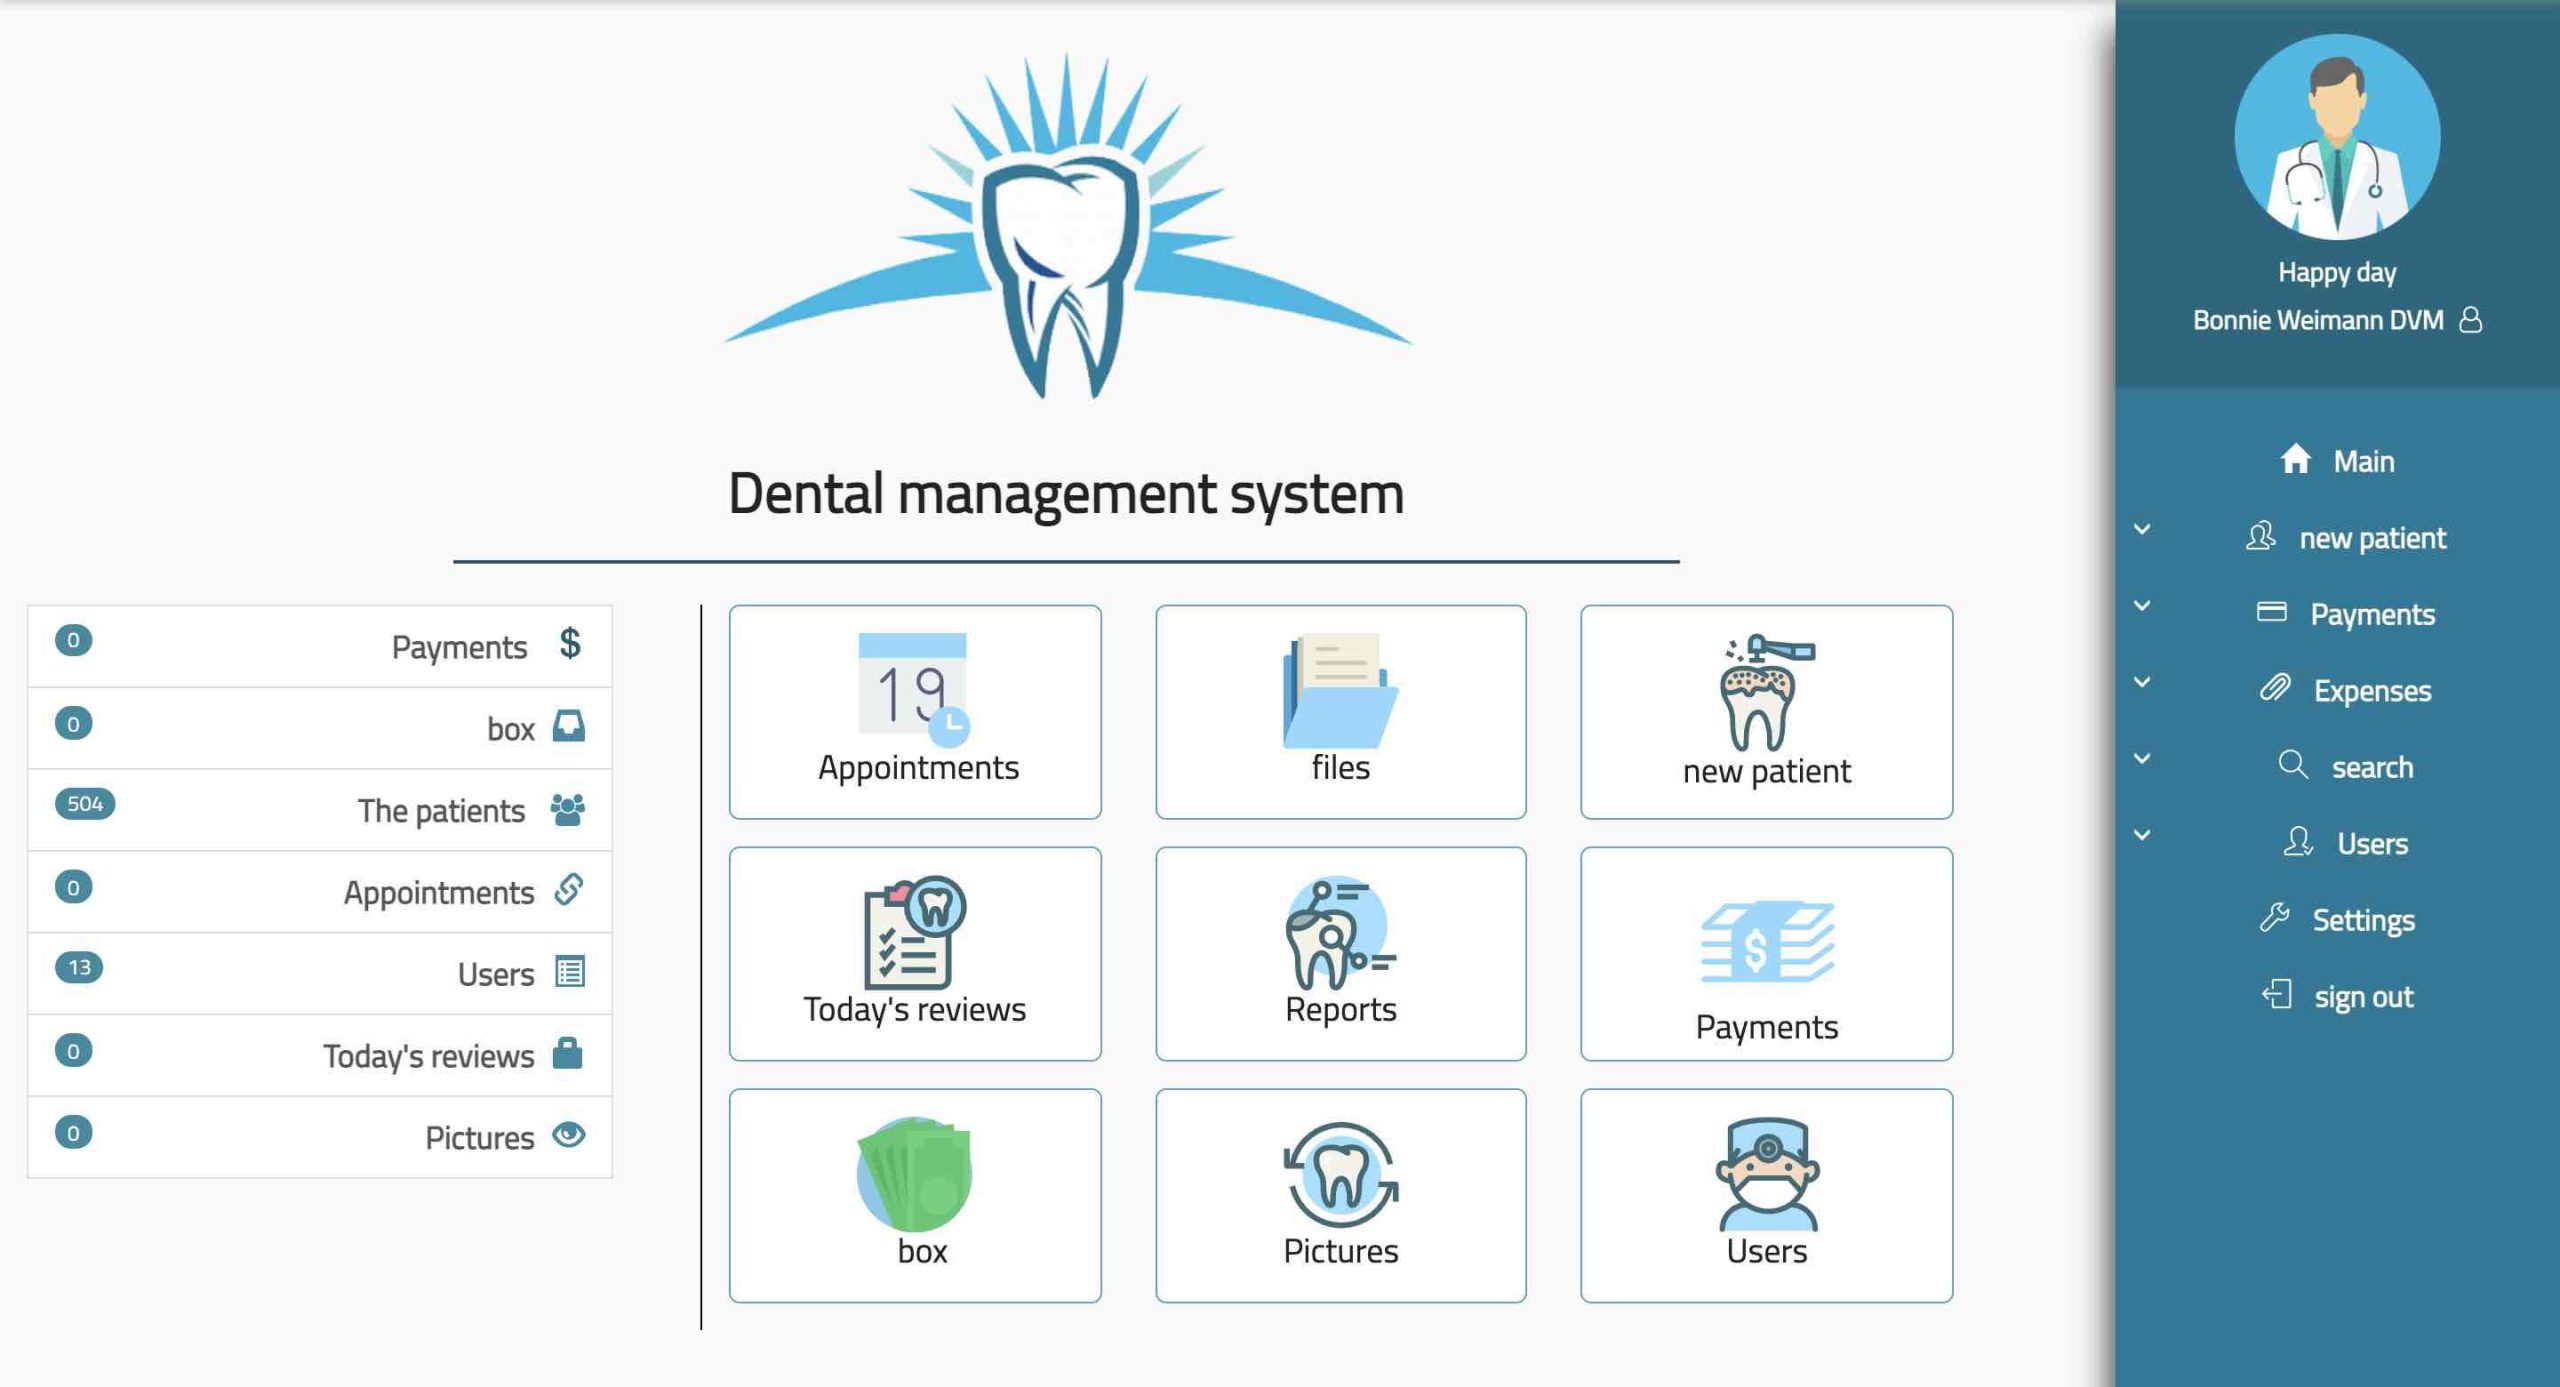Expand the Payments sidebar chevron
Screen dimensions: 2560x1387
[x=2142, y=606]
